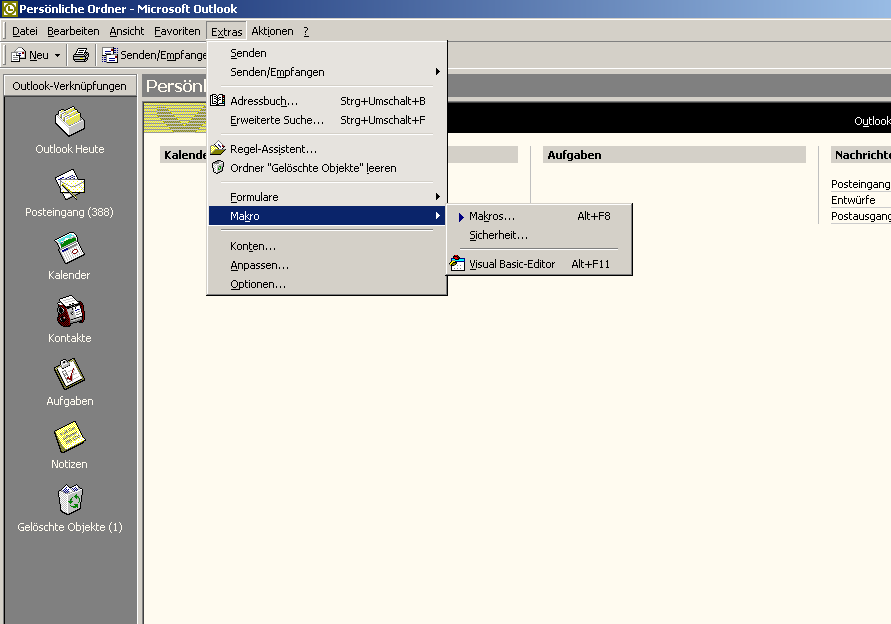Open Postausgang link under Nachrichten

click(860, 216)
